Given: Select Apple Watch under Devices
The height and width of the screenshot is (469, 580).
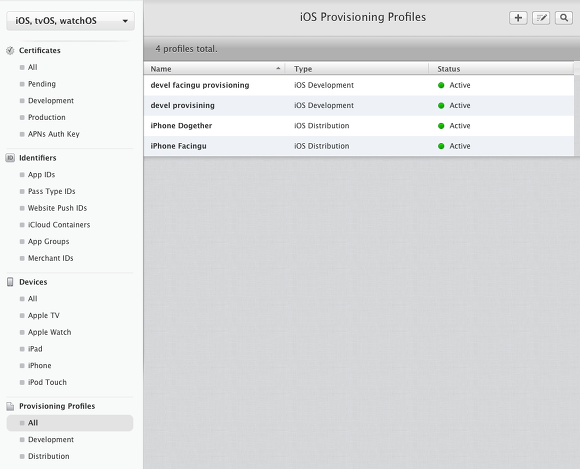Looking at the screenshot, I should [50, 332].
